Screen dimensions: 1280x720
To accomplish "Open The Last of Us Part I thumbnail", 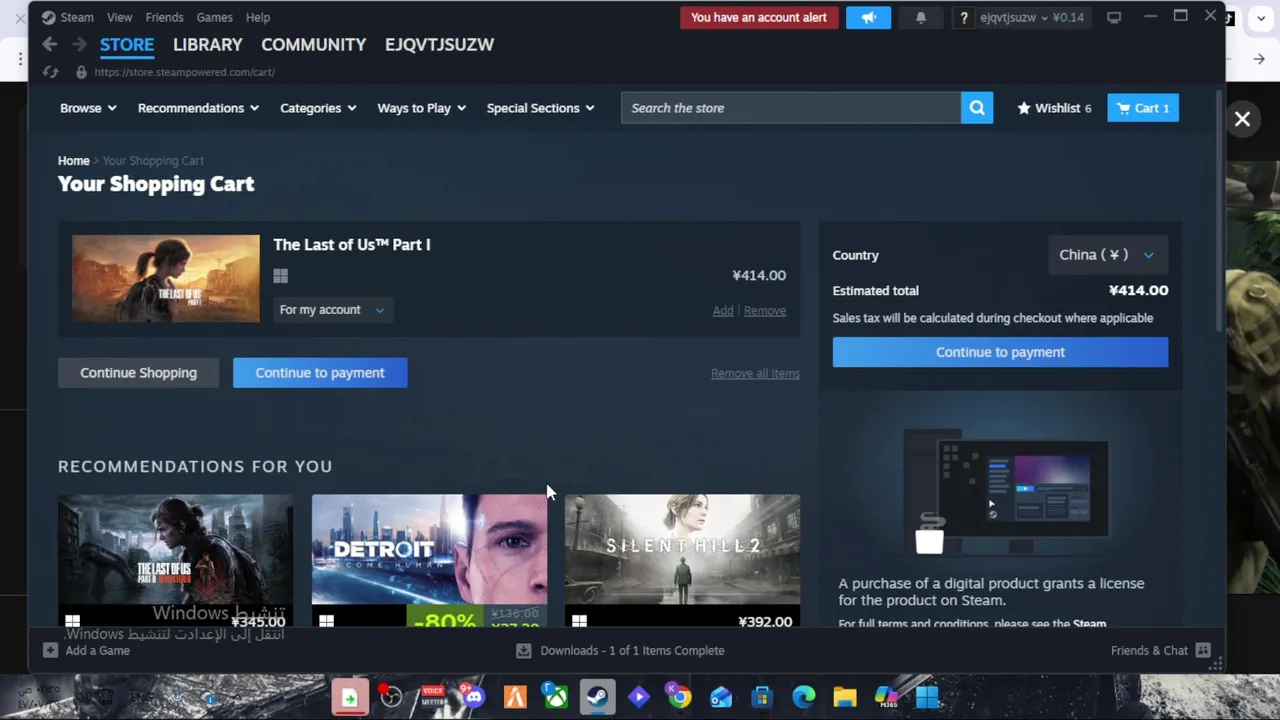I will (x=166, y=279).
